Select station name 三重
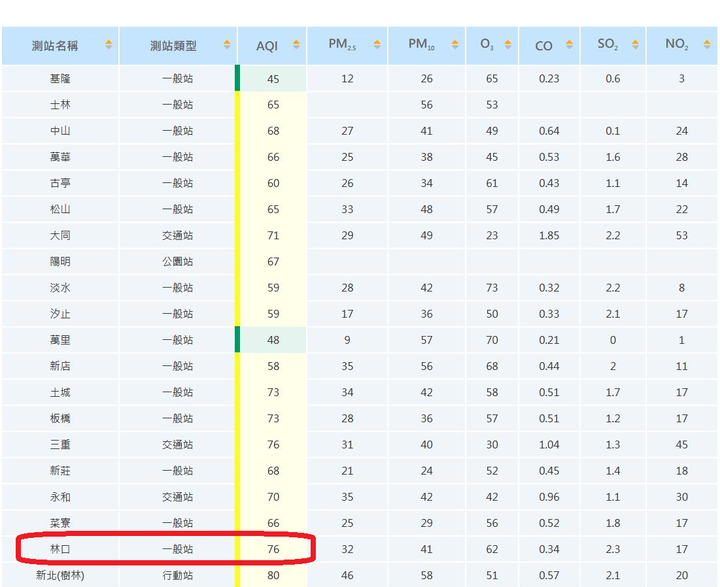 click(60, 445)
